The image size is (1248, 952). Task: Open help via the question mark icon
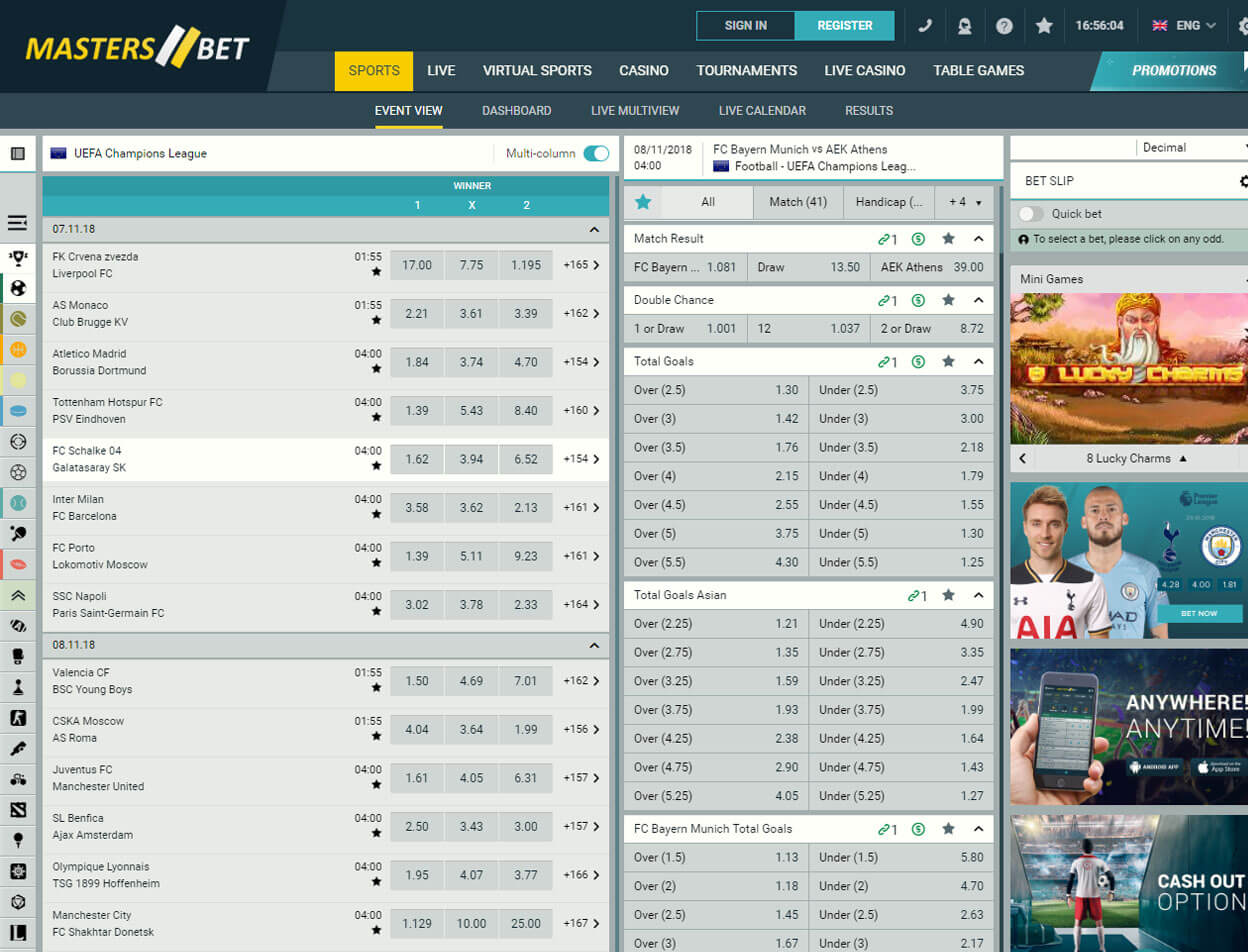(x=1004, y=26)
